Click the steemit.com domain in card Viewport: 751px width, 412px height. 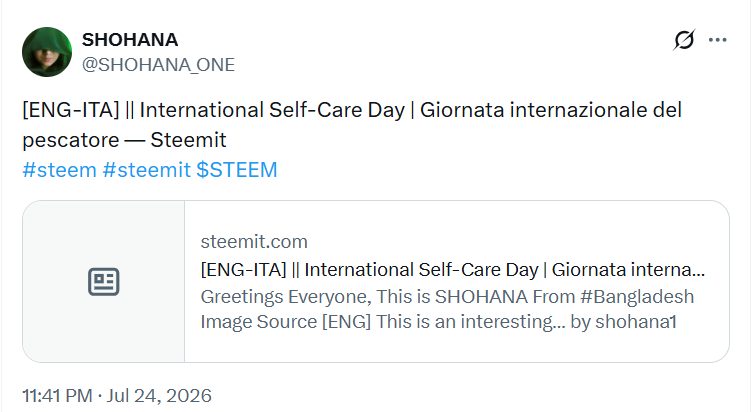coord(254,242)
